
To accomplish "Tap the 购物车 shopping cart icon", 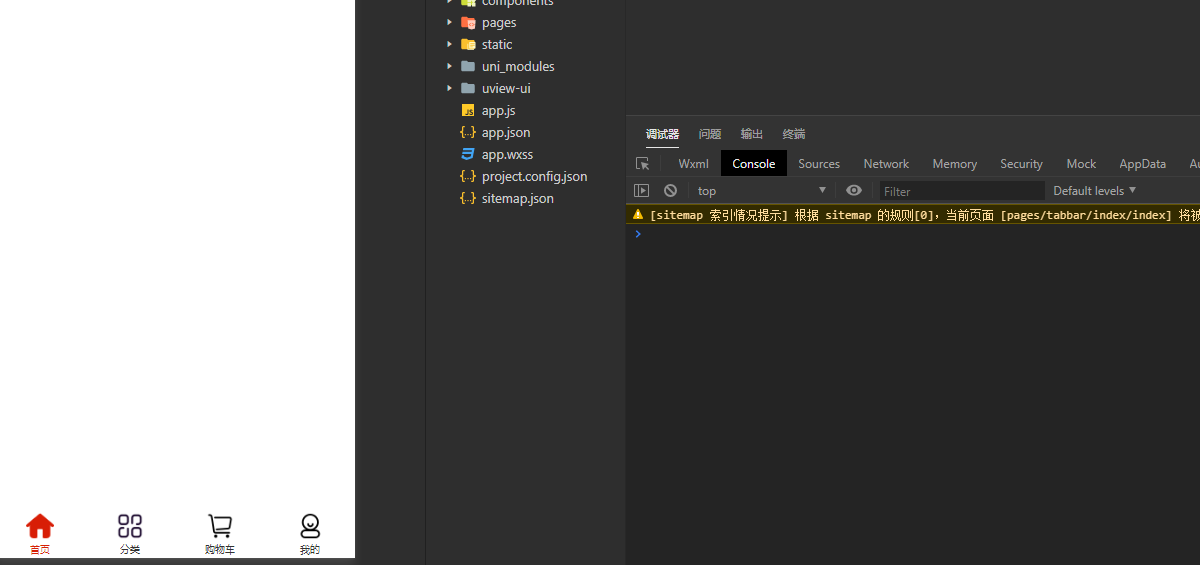I will tap(220, 526).
